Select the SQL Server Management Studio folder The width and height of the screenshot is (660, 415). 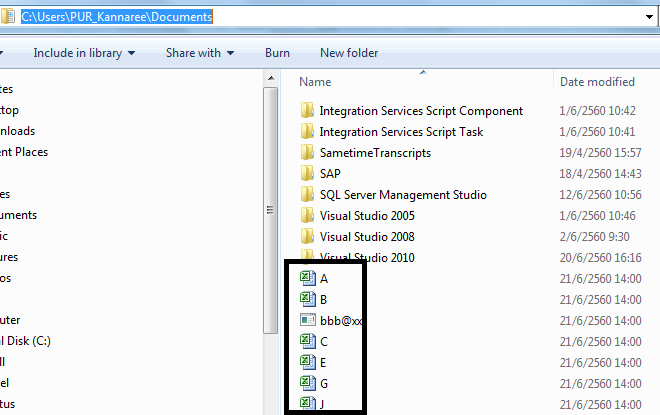(x=402, y=195)
